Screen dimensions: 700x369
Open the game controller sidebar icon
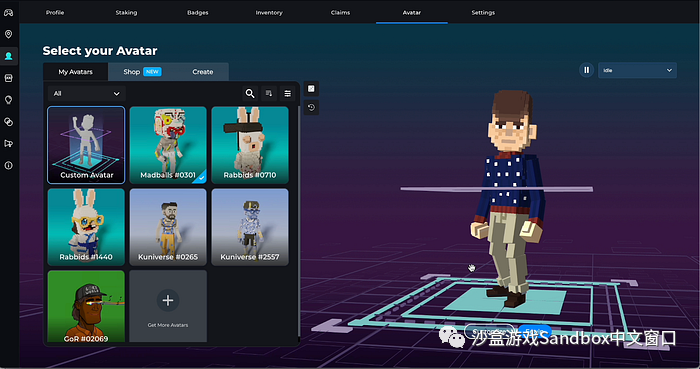pyautogui.click(x=8, y=12)
